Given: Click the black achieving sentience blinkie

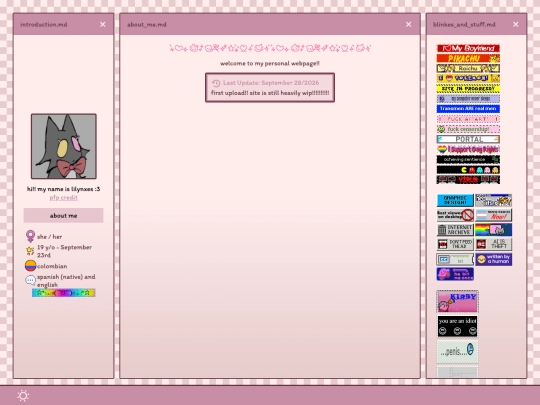Looking at the screenshot, I should tap(468, 159).
